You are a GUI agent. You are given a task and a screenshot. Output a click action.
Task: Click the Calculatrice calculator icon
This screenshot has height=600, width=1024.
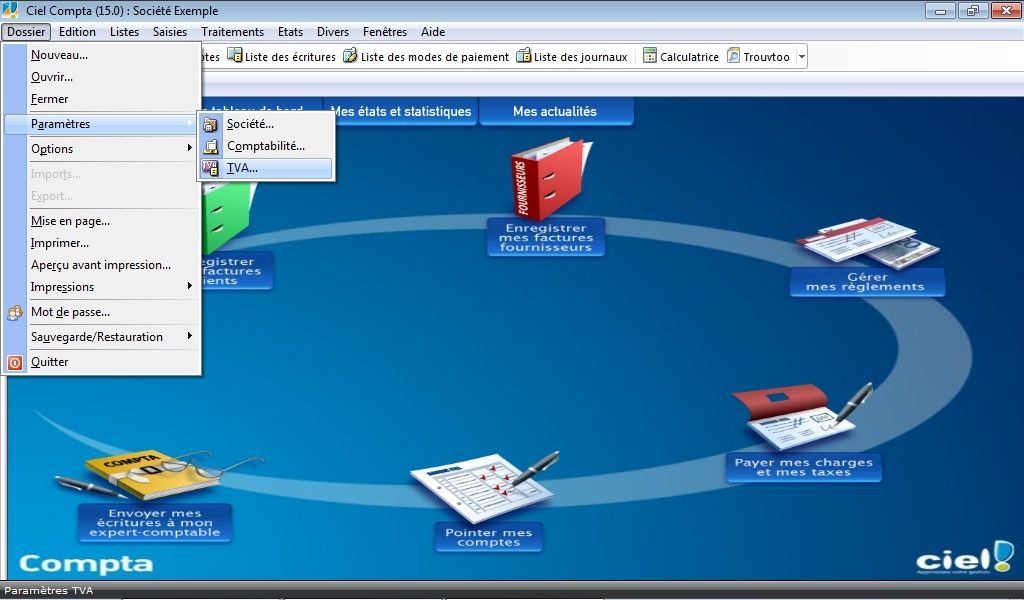click(x=649, y=55)
